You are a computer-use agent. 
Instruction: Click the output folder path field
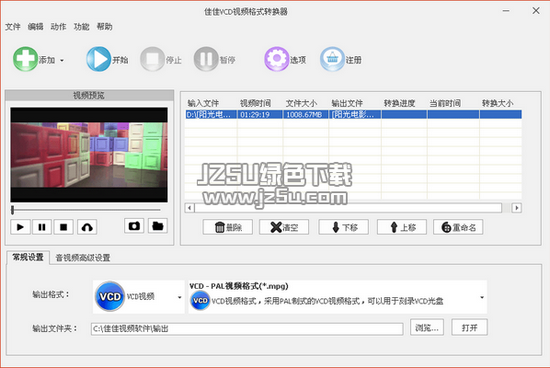pyautogui.click(x=247, y=329)
